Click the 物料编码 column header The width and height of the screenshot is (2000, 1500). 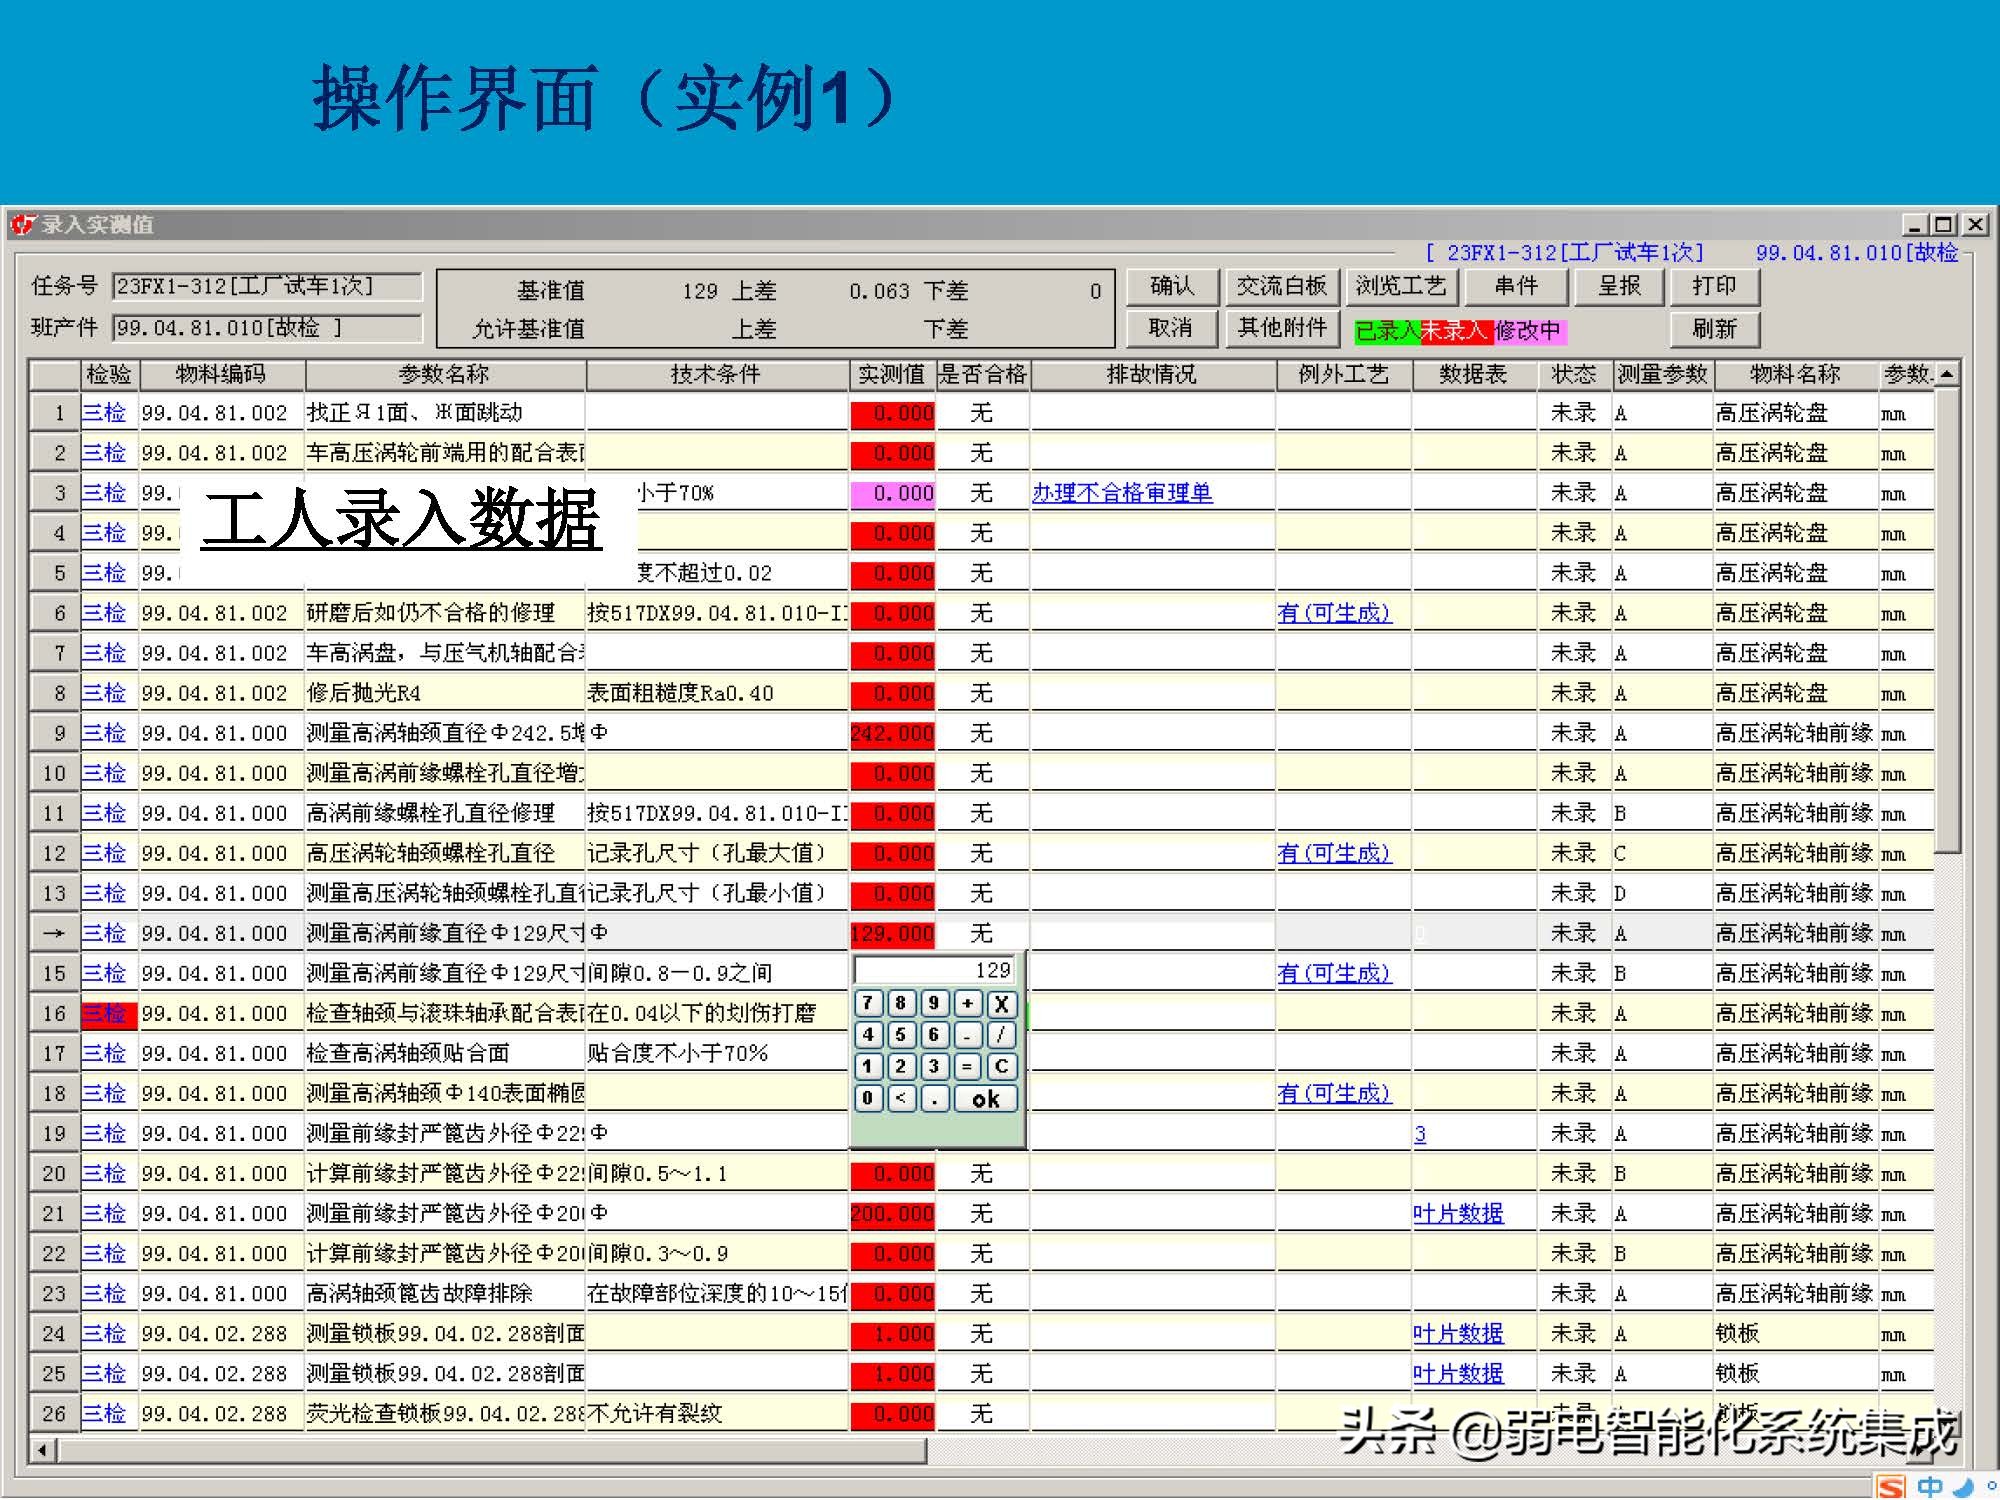221,374
